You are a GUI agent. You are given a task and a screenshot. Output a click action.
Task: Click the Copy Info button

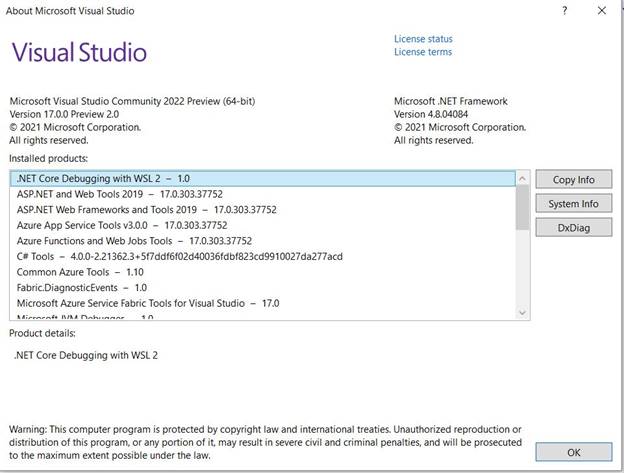point(573,180)
